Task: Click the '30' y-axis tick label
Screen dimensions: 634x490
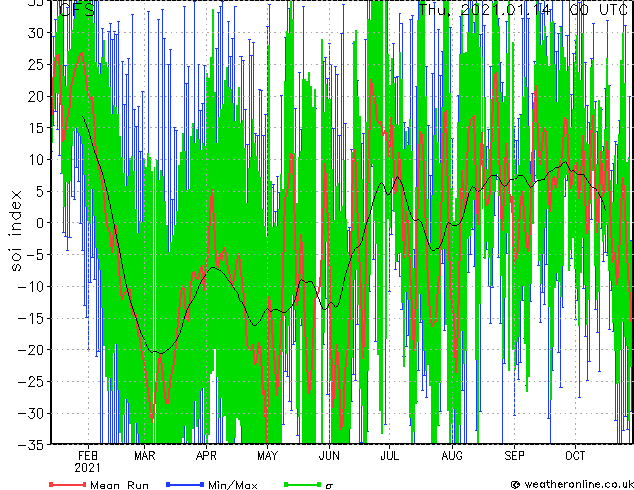Action: tap(35, 33)
